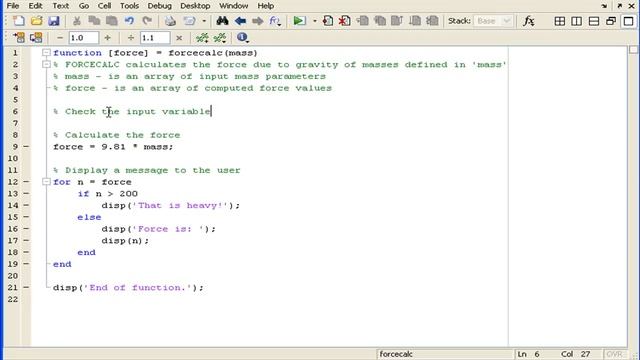Click 'forcecalc' in the status bar
The height and width of the screenshot is (360, 640).
coord(396,354)
